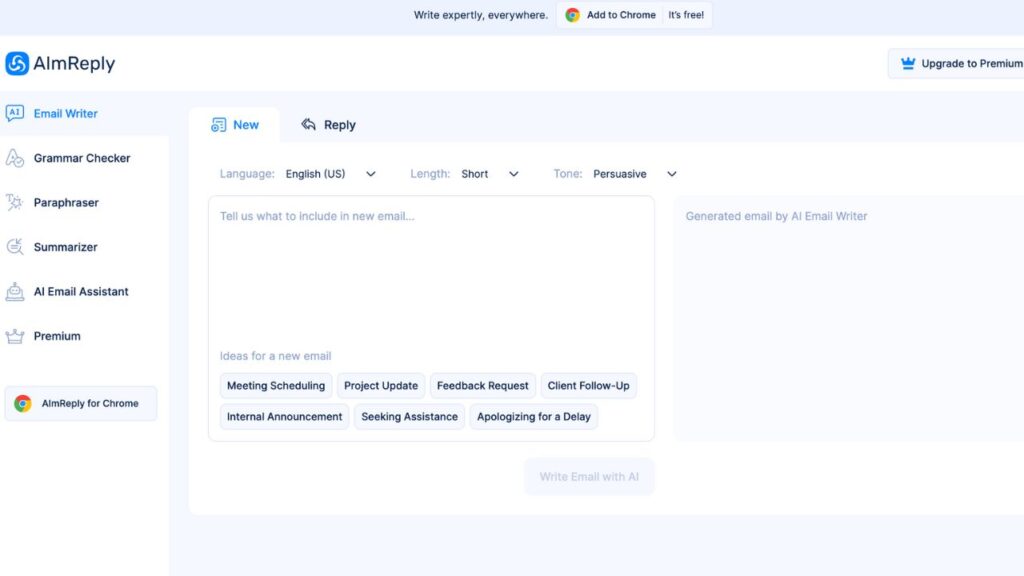Click the generated email output panel

(x=849, y=318)
